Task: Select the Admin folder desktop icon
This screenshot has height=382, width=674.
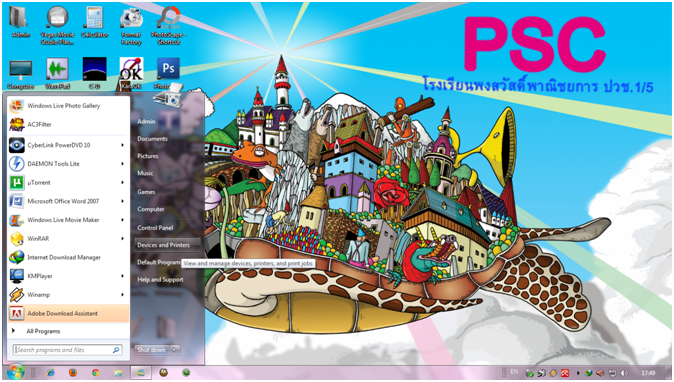Action: click(20, 22)
